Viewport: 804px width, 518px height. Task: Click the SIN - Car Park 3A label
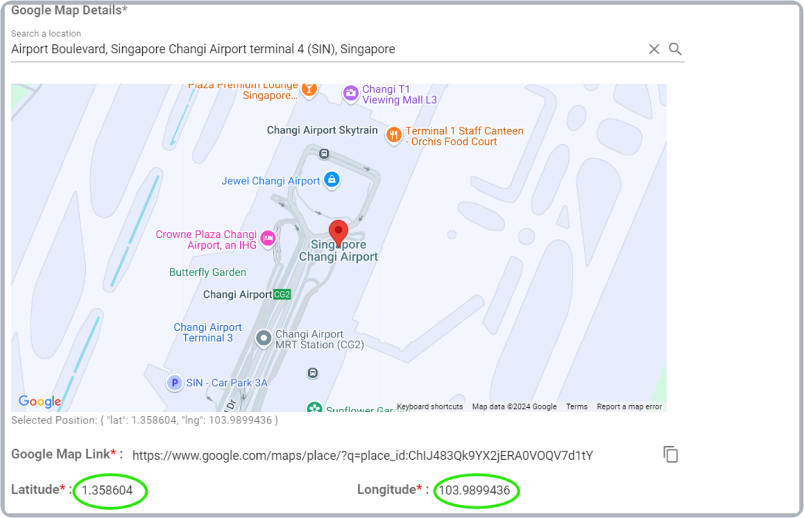pyautogui.click(x=227, y=383)
